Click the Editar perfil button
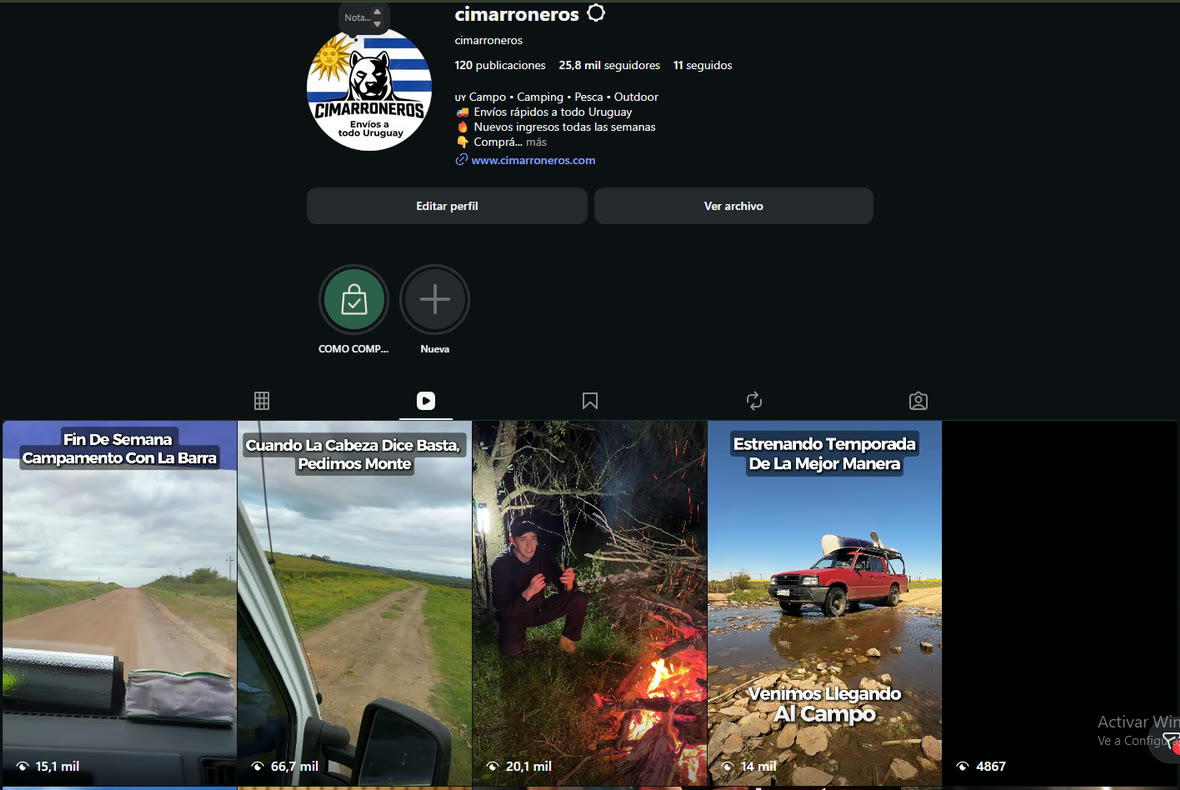 coord(447,206)
